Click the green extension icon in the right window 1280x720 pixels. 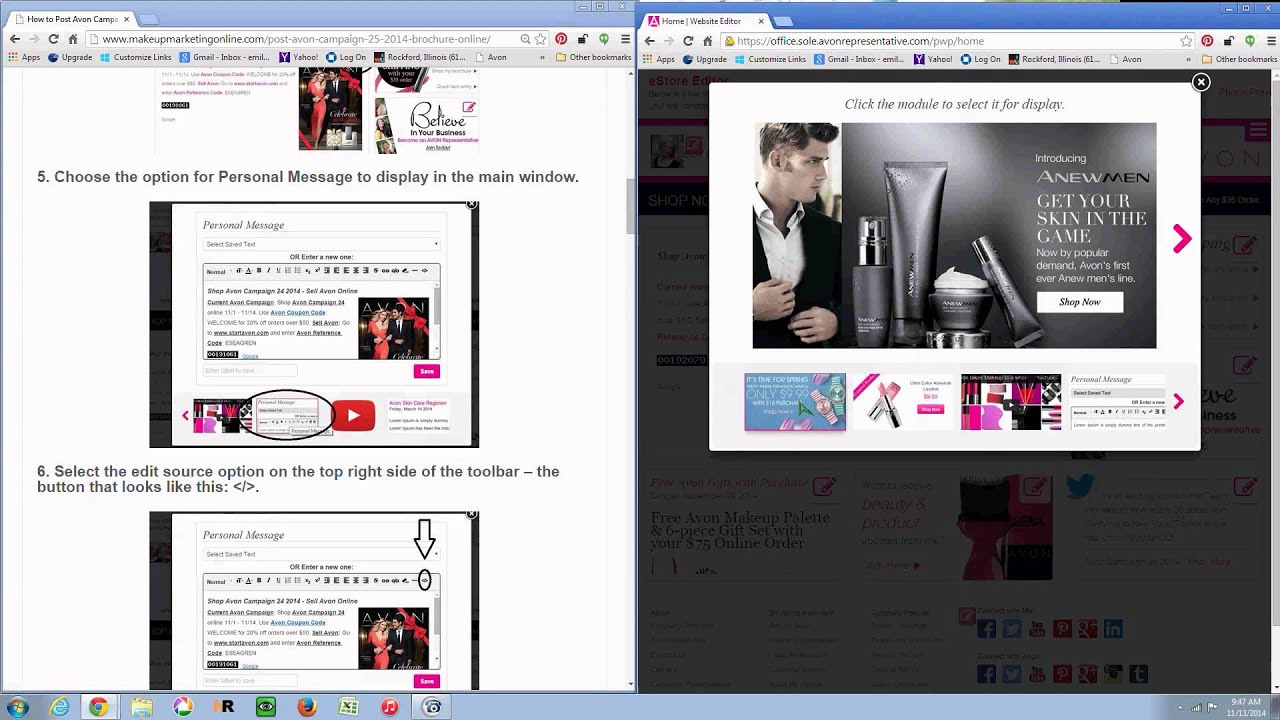[x=1249, y=41]
